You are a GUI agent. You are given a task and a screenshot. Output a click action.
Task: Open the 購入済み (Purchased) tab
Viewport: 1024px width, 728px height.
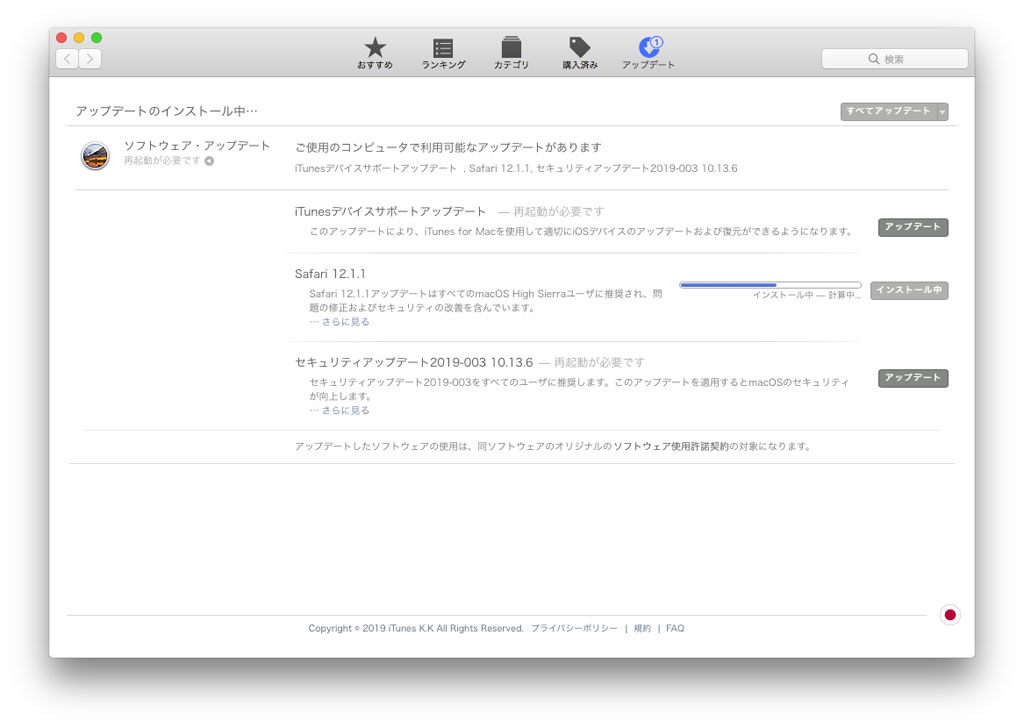580,53
